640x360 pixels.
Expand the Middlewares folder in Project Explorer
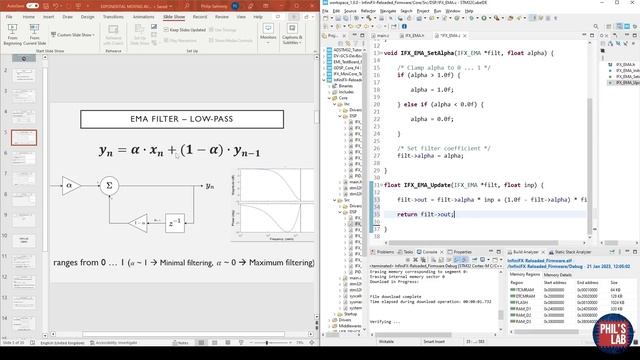tap(330, 326)
